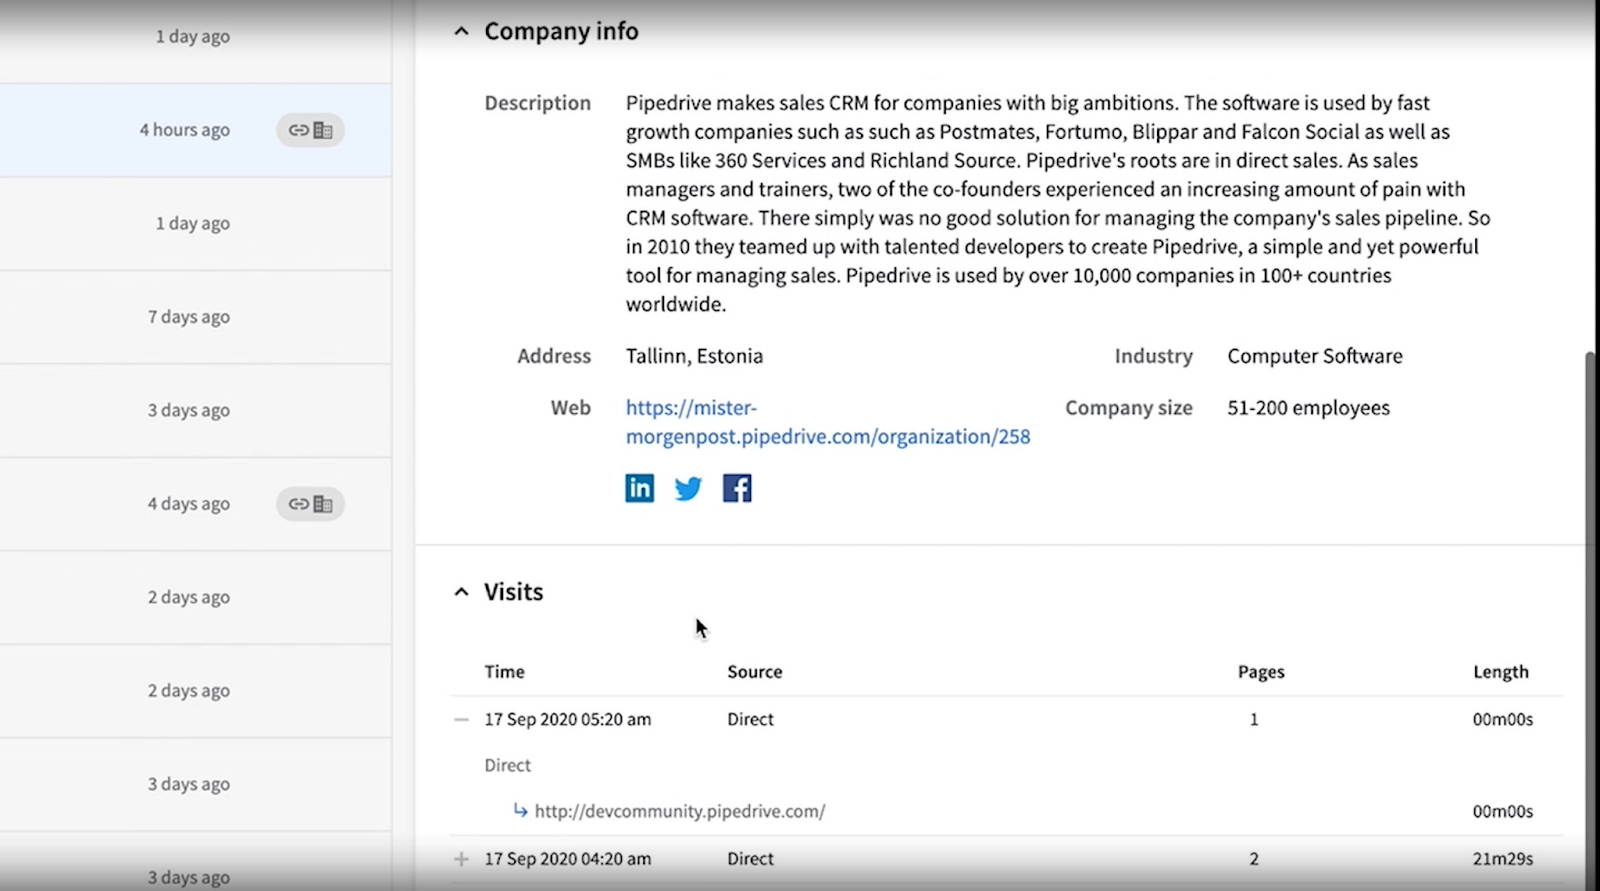This screenshot has height=891, width=1600.
Task: Click the Source column header
Action: pyautogui.click(x=754, y=672)
